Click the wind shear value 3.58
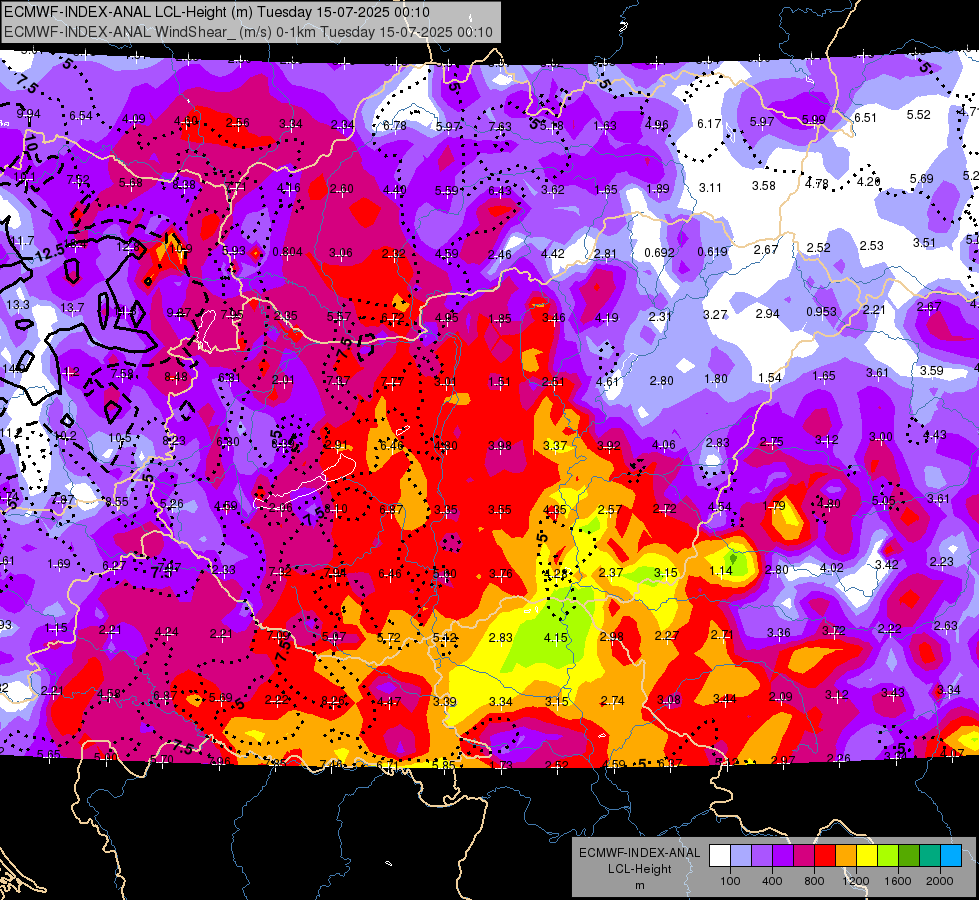Screen dimensions: 979x900 (x=764, y=185)
